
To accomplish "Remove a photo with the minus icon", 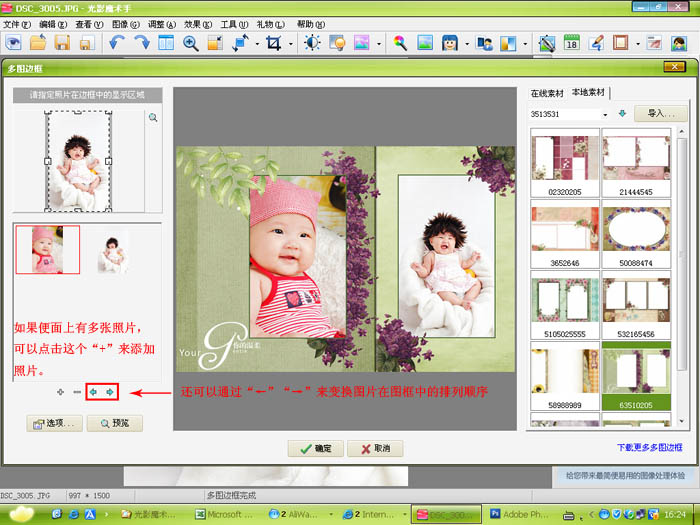I will pyautogui.click(x=77, y=392).
